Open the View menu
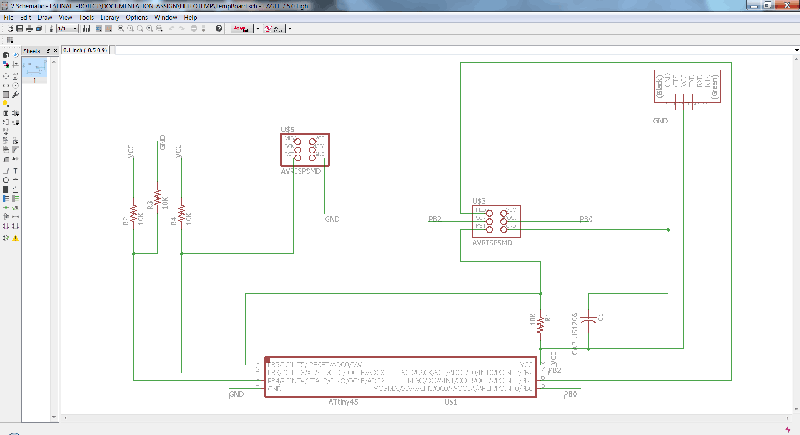 [65, 17]
